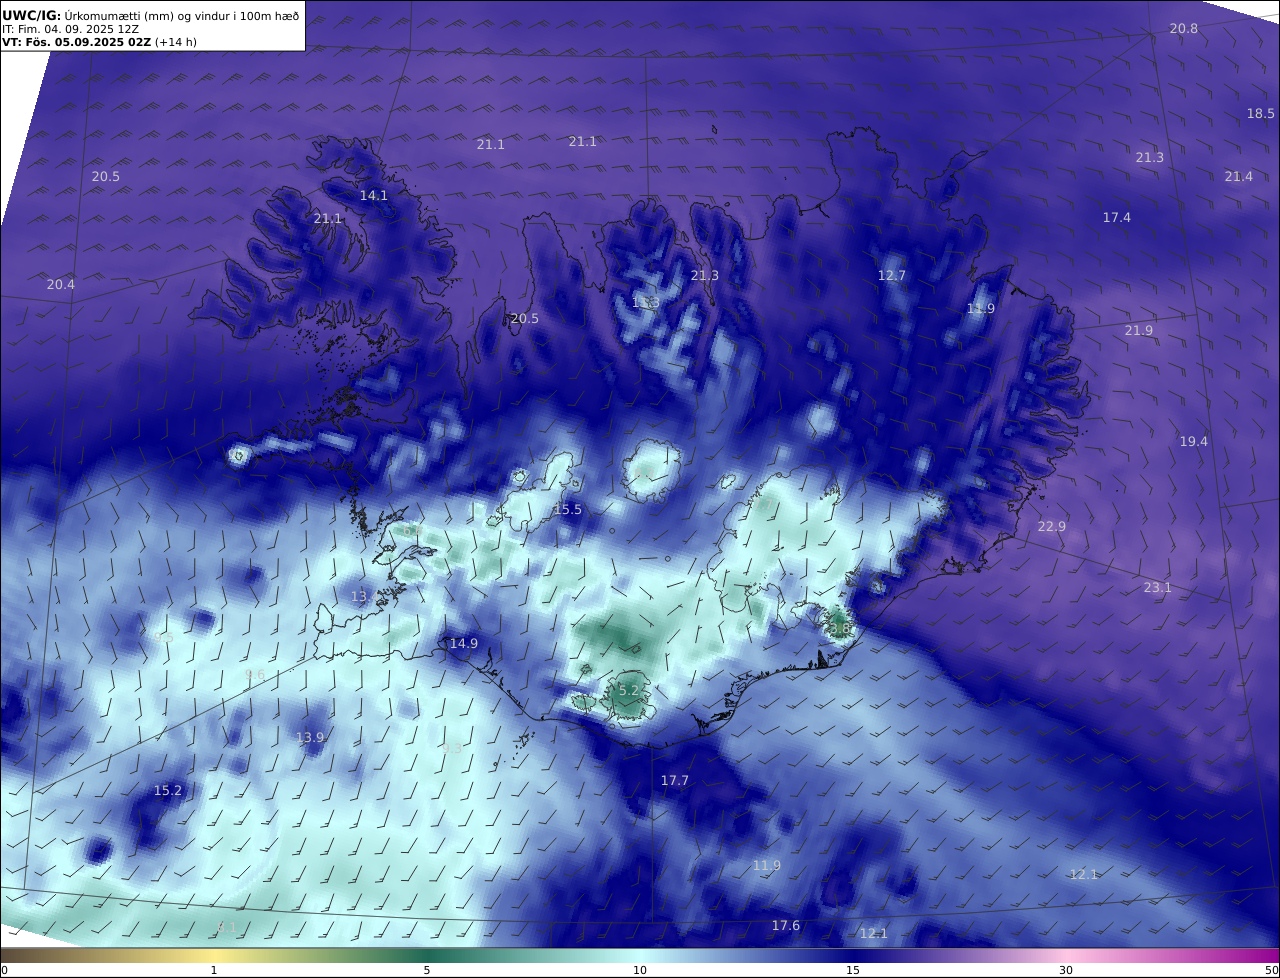The height and width of the screenshot is (978, 1280).
Task: Click the 13.9 value label
Action: (x=311, y=738)
